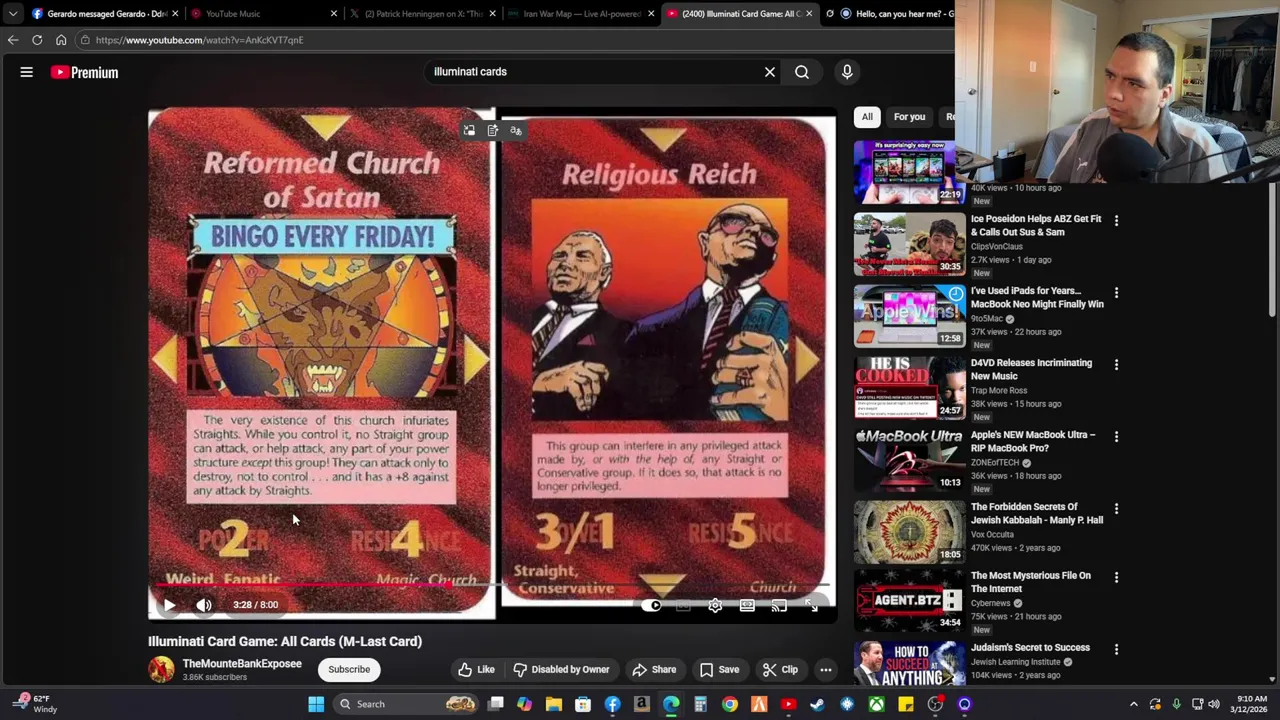The height and width of the screenshot is (720, 1280).
Task: Like the video
Action: [476, 670]
